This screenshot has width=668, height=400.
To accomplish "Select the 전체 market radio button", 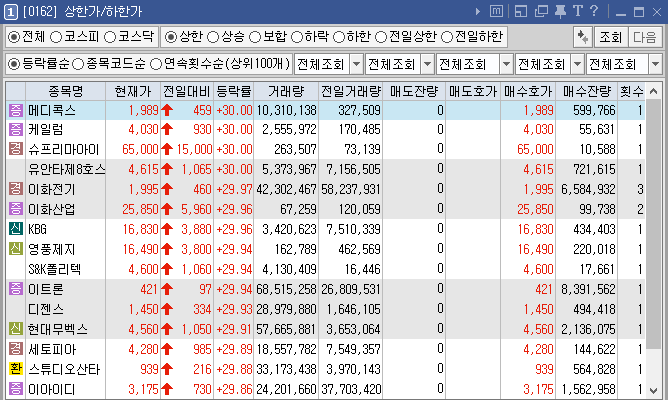I will click(x=14, y=37).
